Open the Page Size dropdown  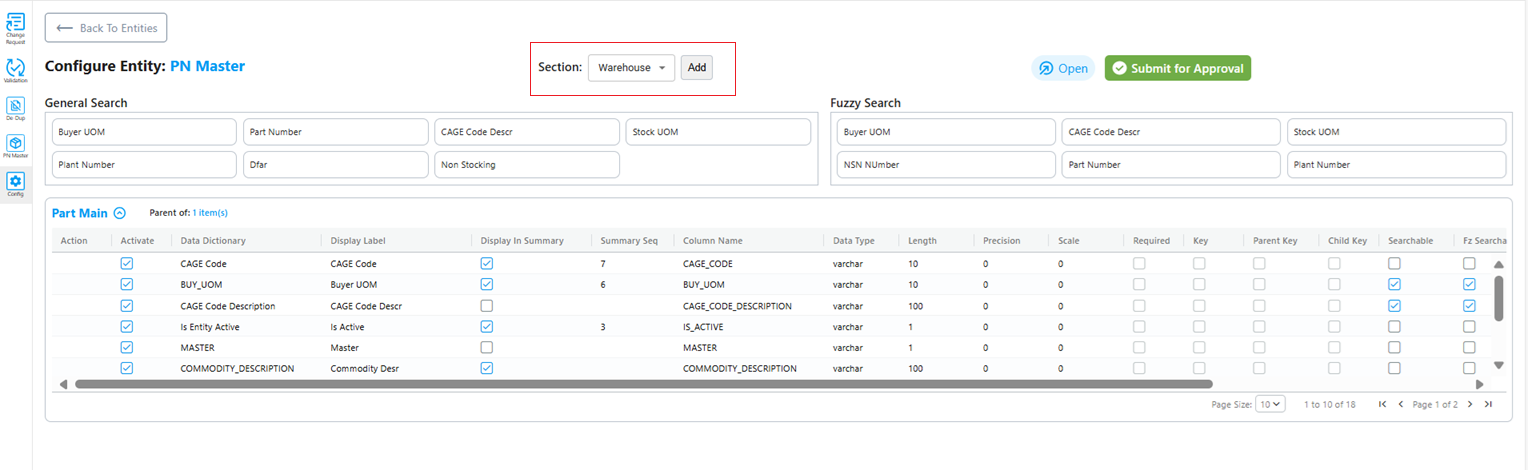pos(1270,404)
